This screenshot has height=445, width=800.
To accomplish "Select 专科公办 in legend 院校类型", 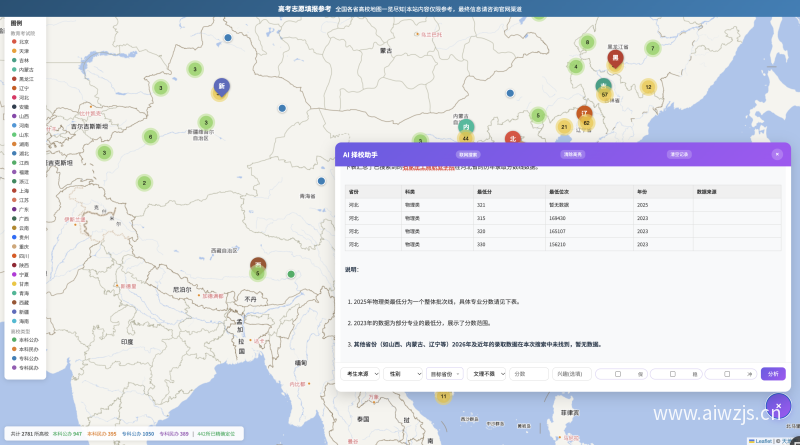I will (25, 359).
